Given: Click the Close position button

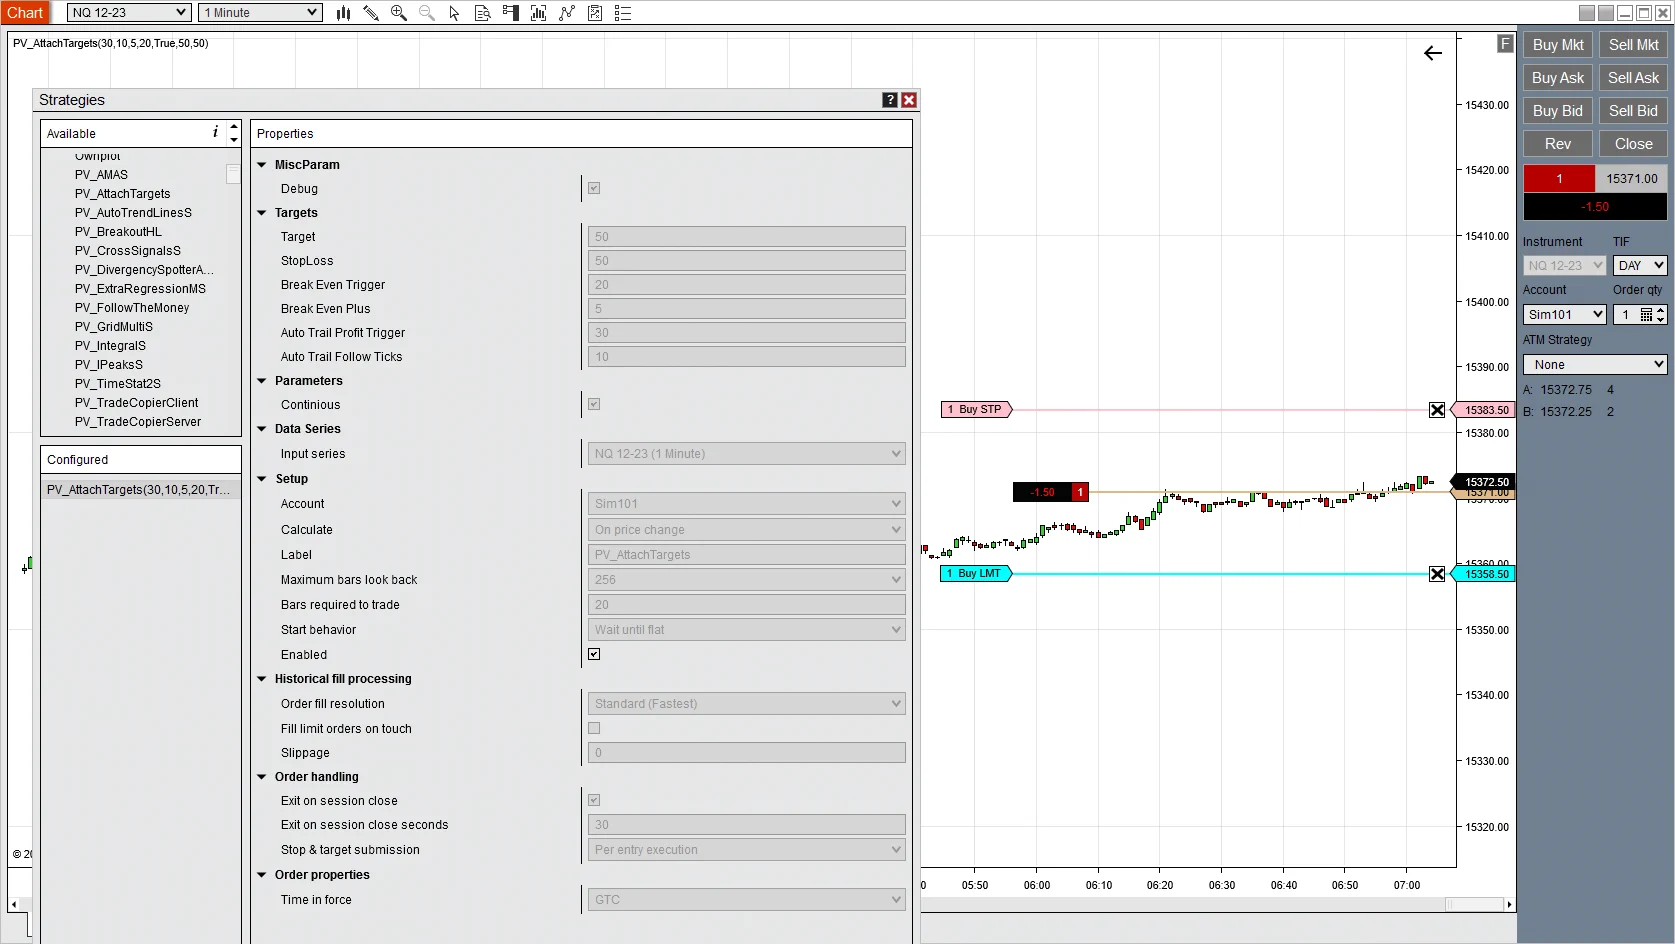Looking at the screenshot, I should [1633, 144].
